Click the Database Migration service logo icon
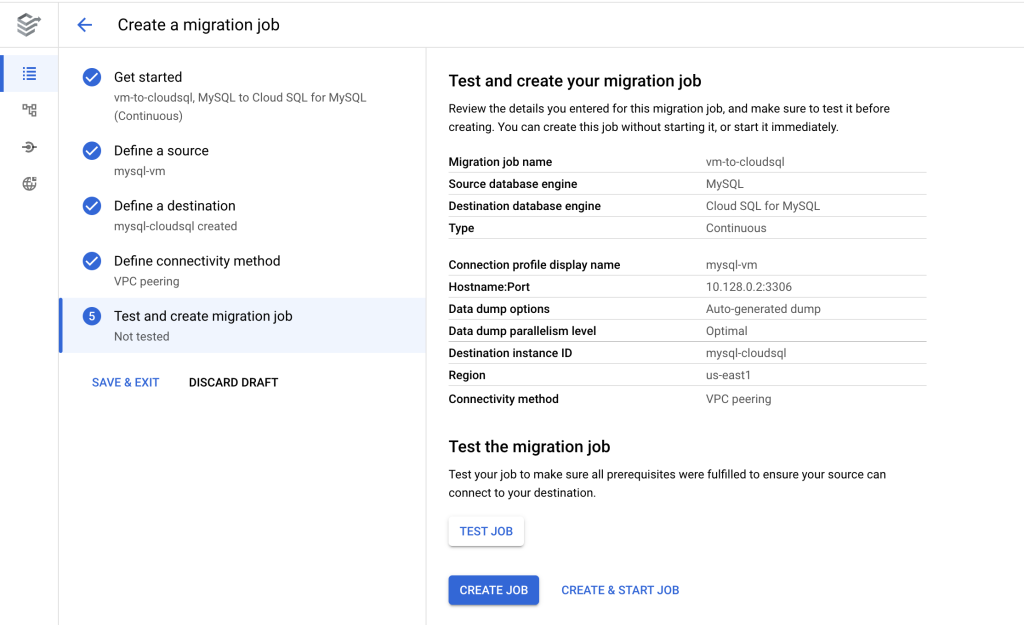This screenshot has width=1024, height=625. click(29, 25)
